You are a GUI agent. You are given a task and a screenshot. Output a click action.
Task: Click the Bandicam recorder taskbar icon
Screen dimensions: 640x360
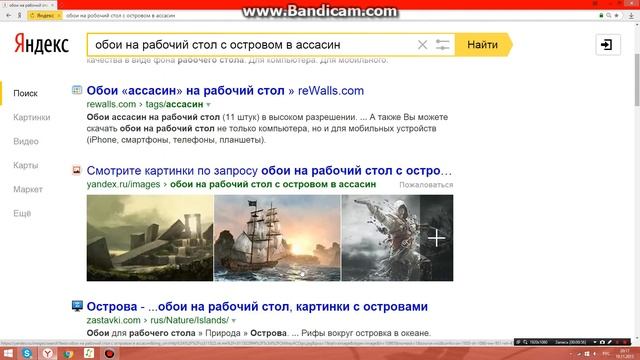click(109, 353)
